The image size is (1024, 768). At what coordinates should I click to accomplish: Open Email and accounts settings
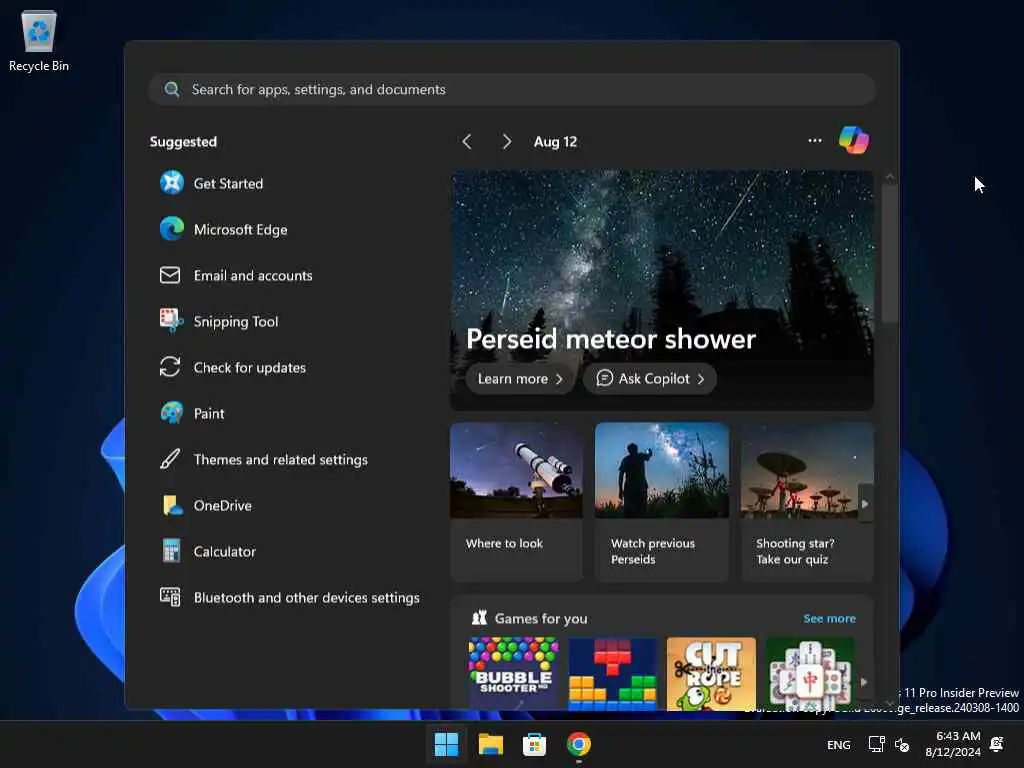(x=236, y=276)
